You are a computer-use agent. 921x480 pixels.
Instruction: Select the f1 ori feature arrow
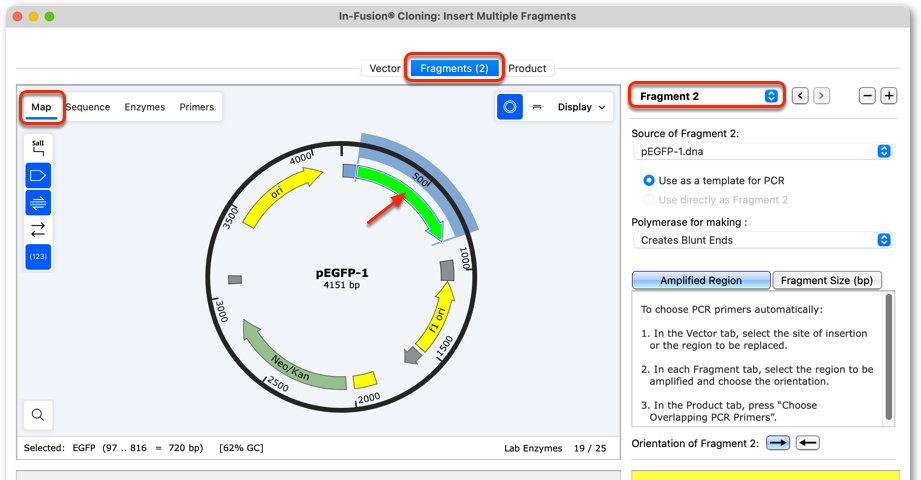(x=438, y=318)
